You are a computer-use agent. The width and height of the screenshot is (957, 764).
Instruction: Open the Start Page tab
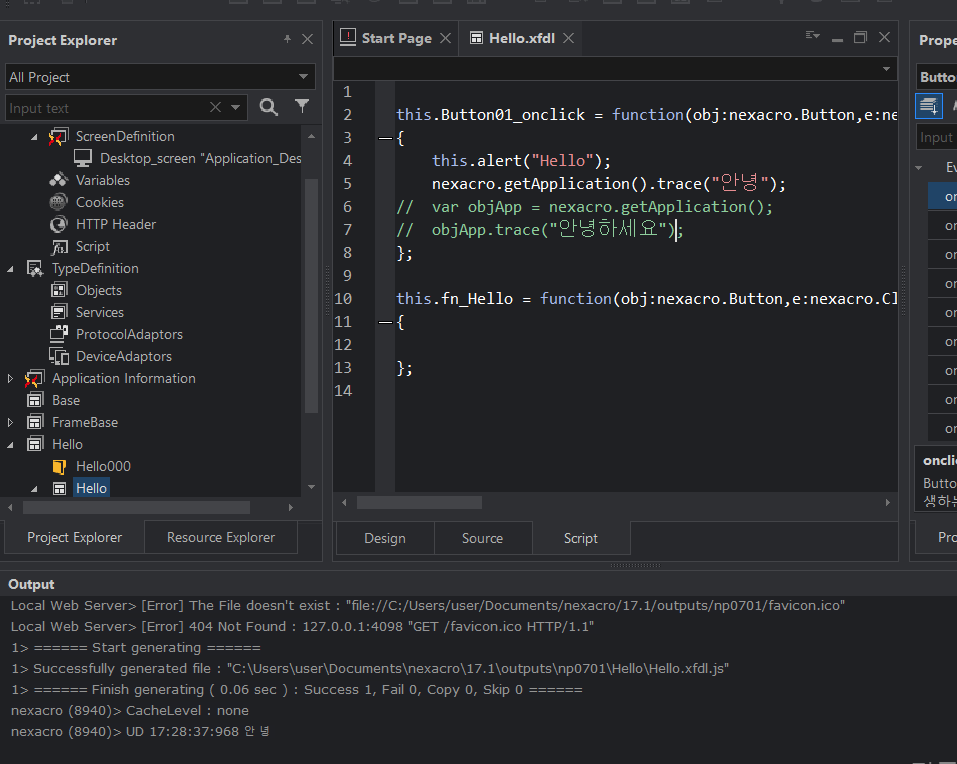[x=396, y=38]
